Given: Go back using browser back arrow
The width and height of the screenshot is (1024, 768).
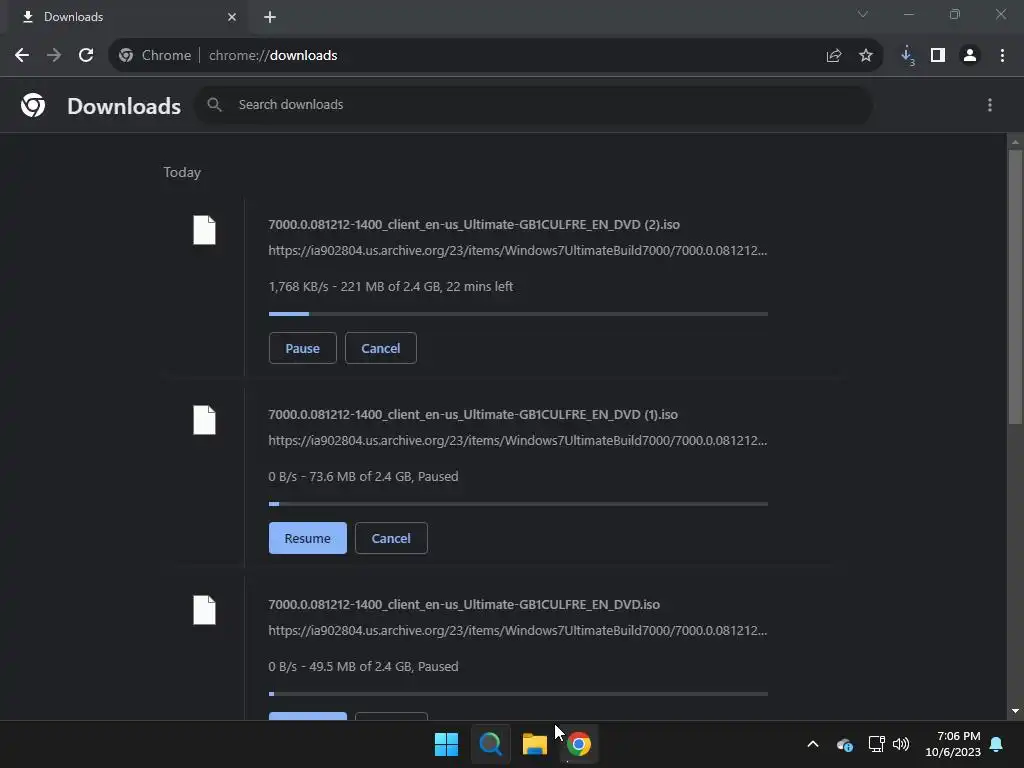Looking at the screenshot, I should [22, 56].
